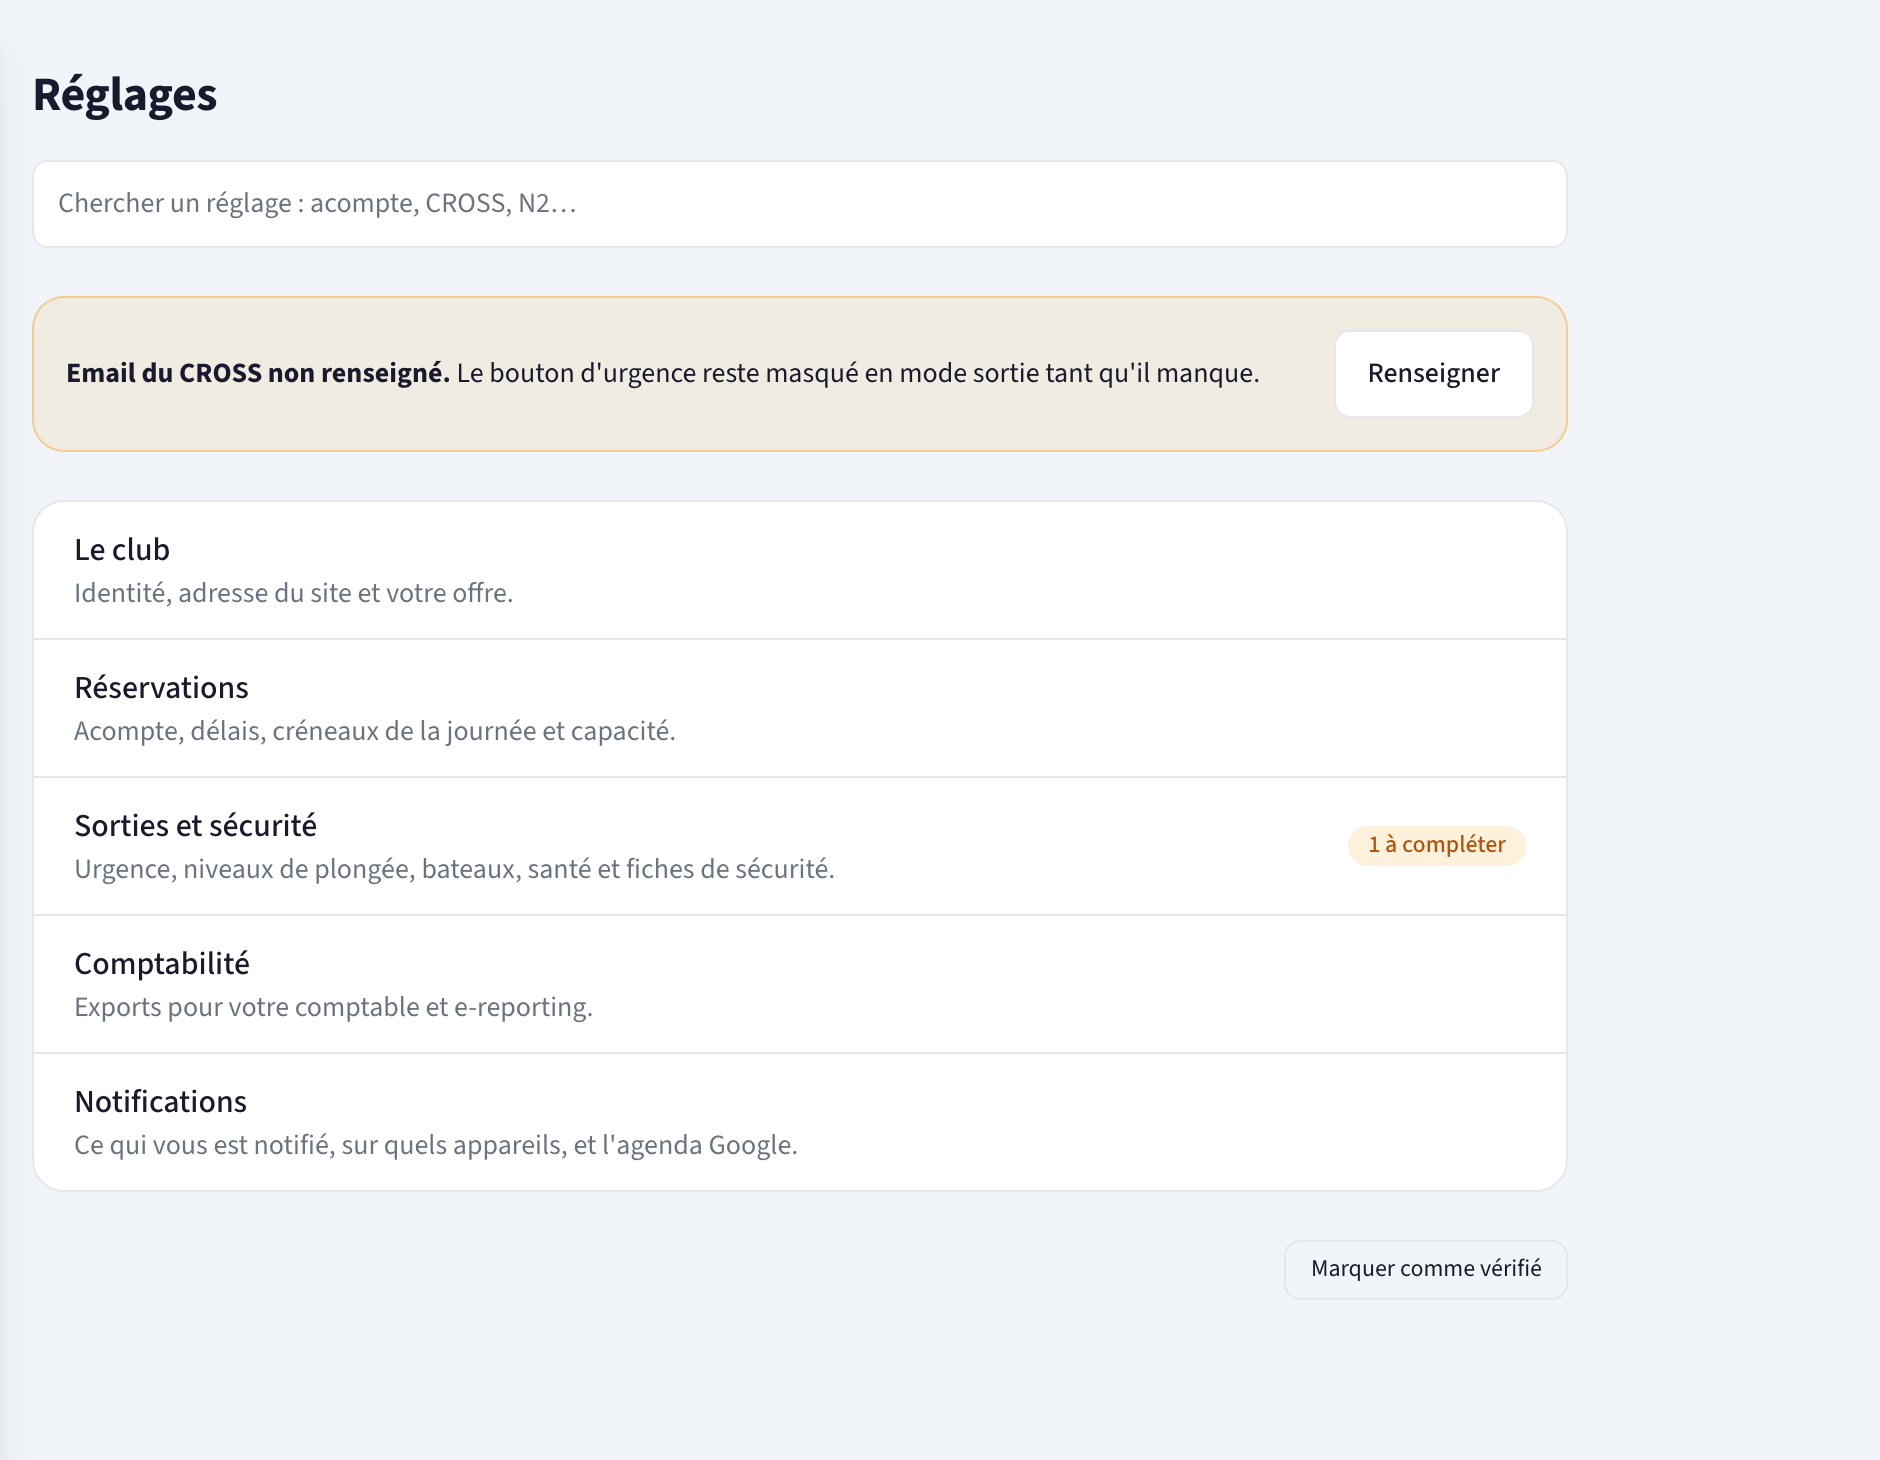Click the 'Email du CROSS non renseigné.' warning text
Viewport: 1880px width, 1460px height.
(x=258, y=374)
